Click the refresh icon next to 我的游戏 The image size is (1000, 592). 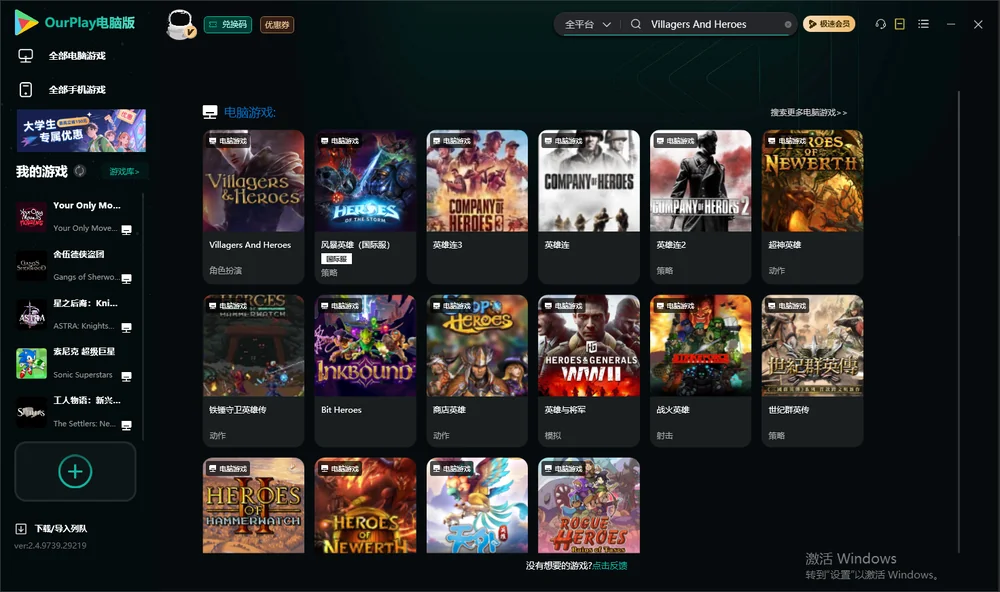[80, 171]
